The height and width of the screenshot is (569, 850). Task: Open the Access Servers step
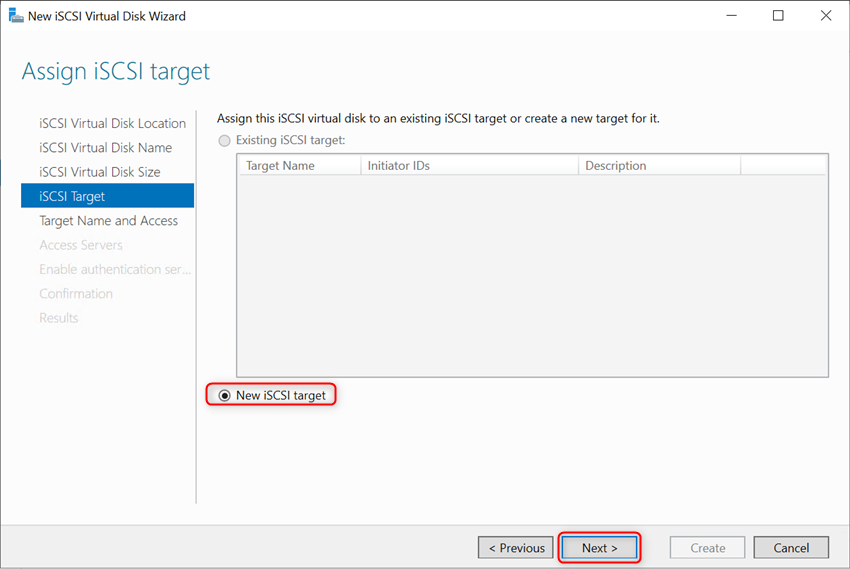click(81, 245)
